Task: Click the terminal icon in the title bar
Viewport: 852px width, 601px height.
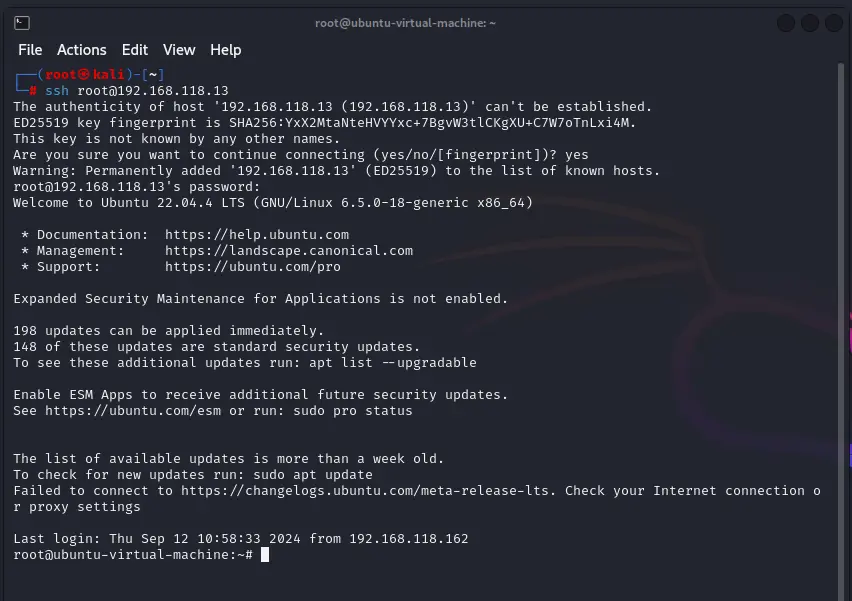Action: (x=23, y=23)
